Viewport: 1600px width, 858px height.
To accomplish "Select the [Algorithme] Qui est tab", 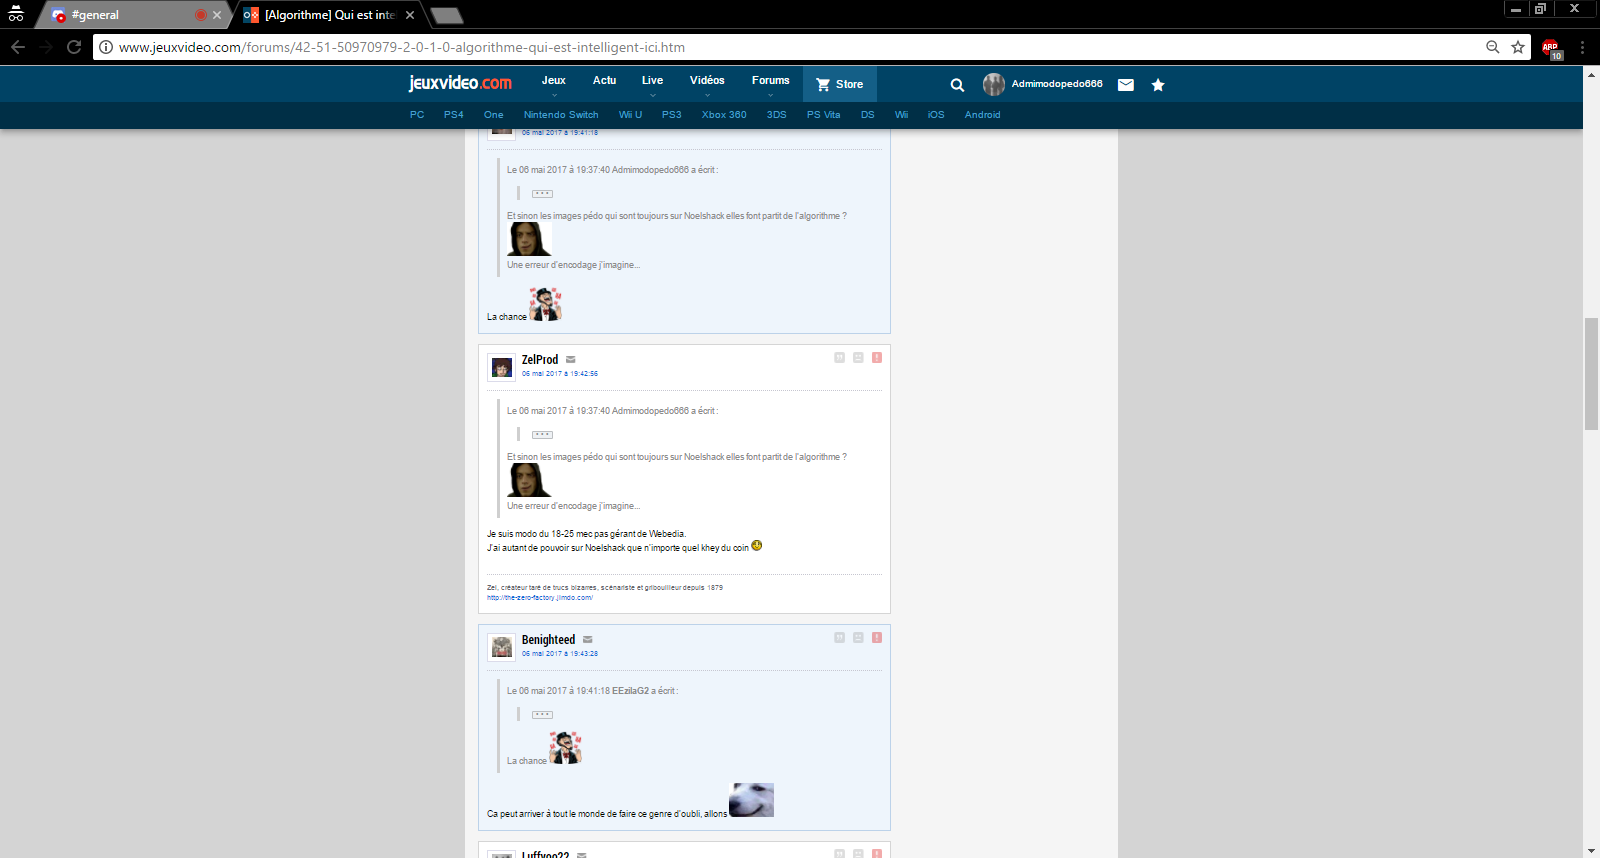I will coord(330,15).
